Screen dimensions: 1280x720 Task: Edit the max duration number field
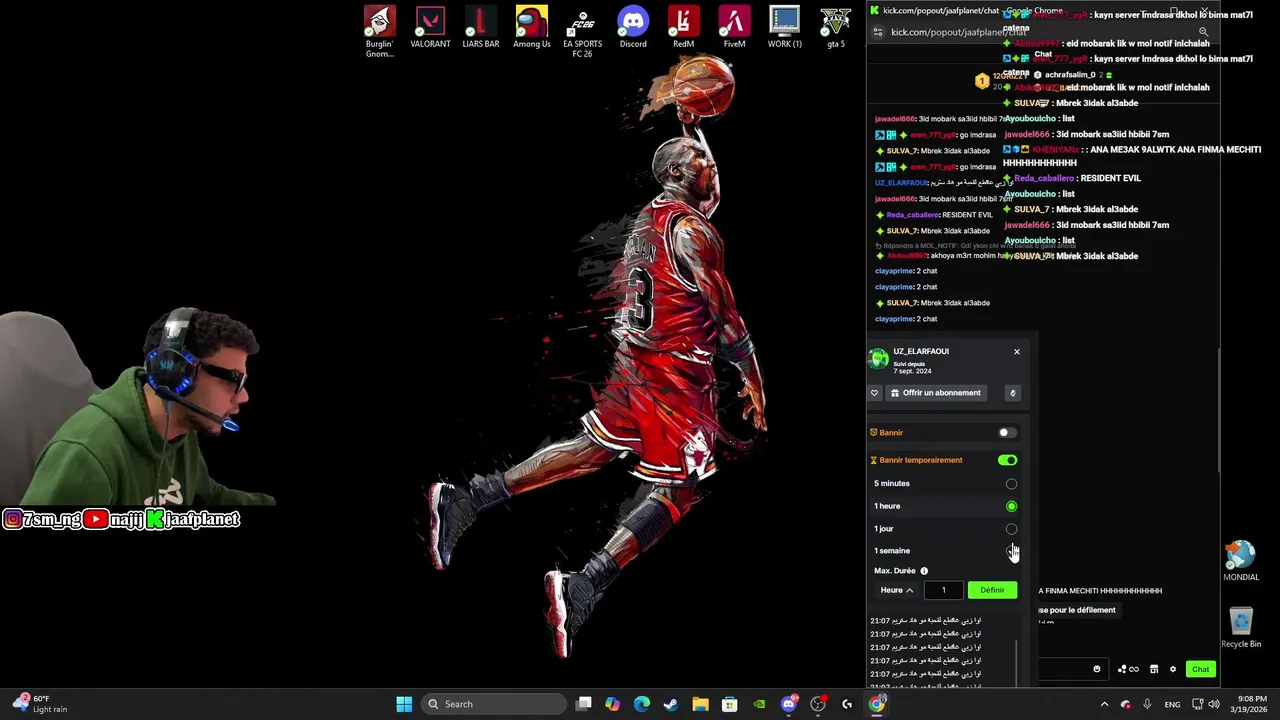(943, 590)
